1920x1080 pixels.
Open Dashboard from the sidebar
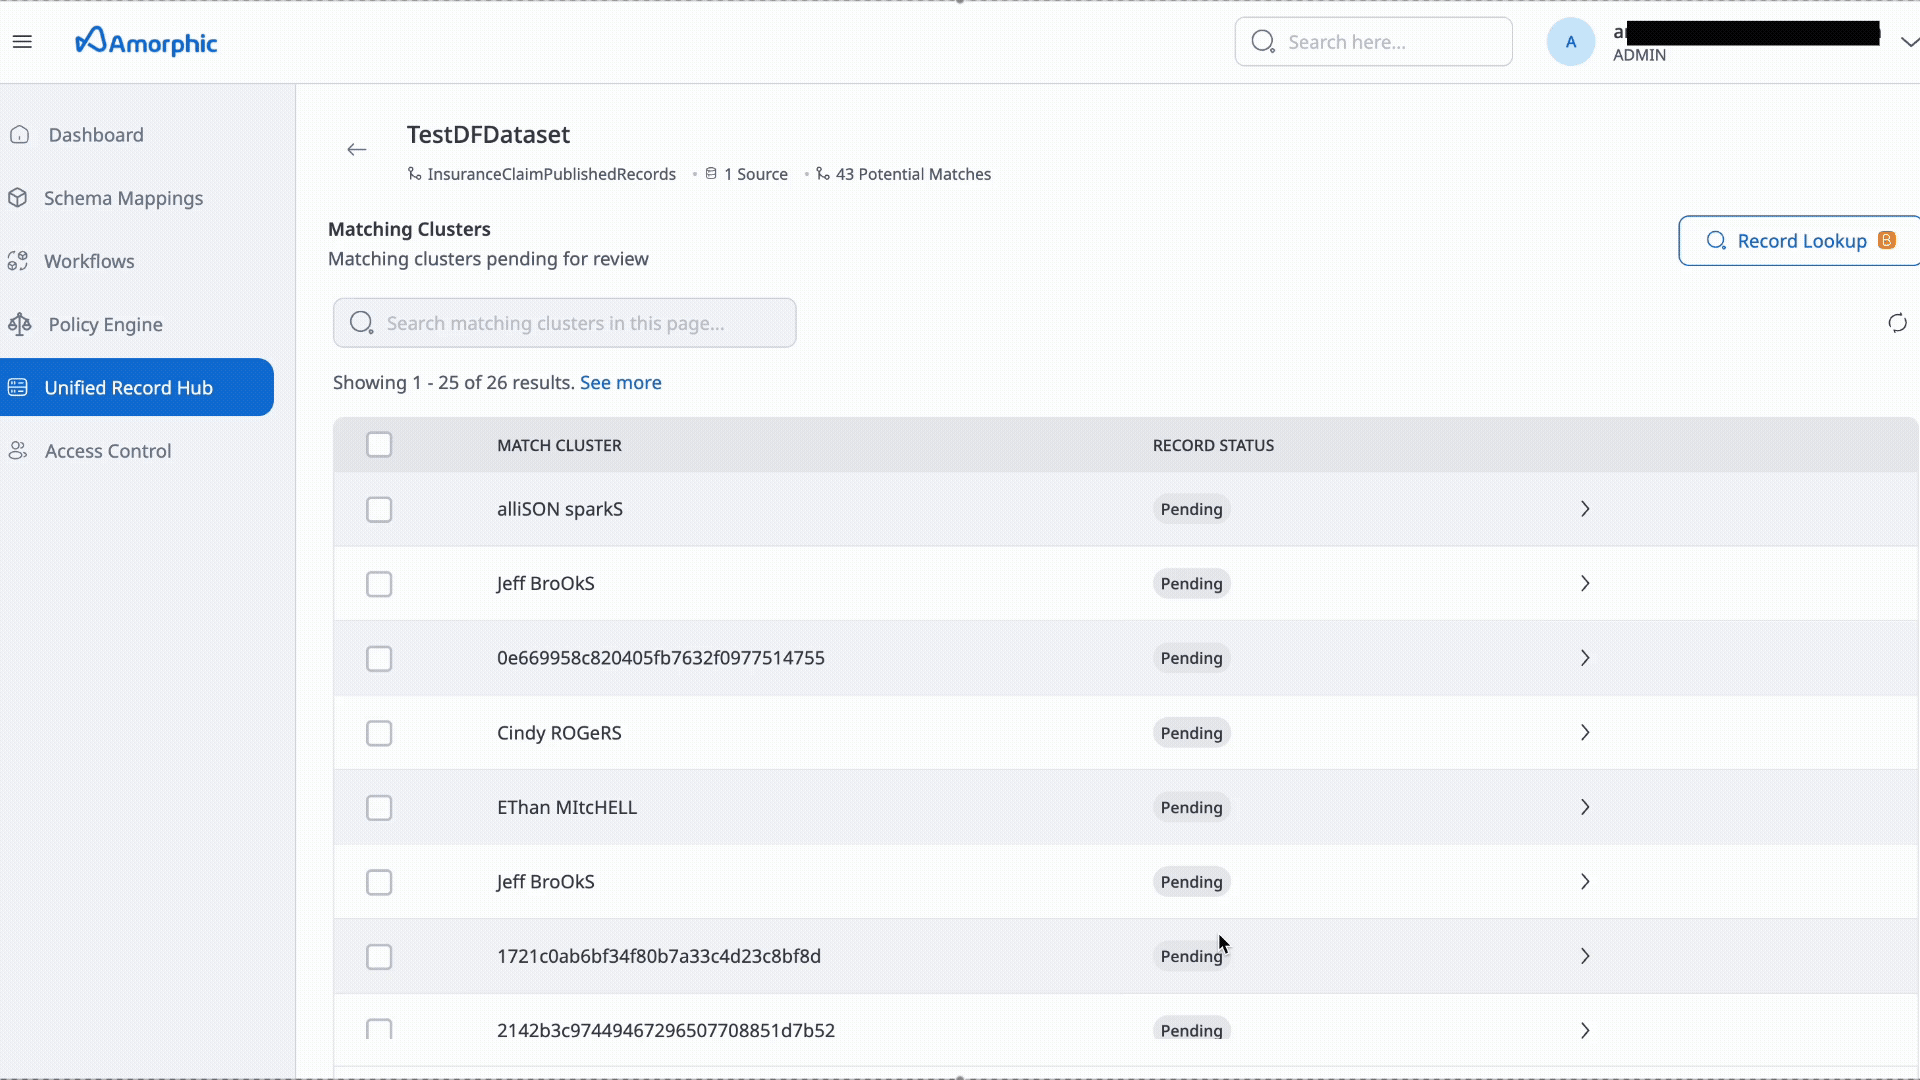(x=95, y=134)
